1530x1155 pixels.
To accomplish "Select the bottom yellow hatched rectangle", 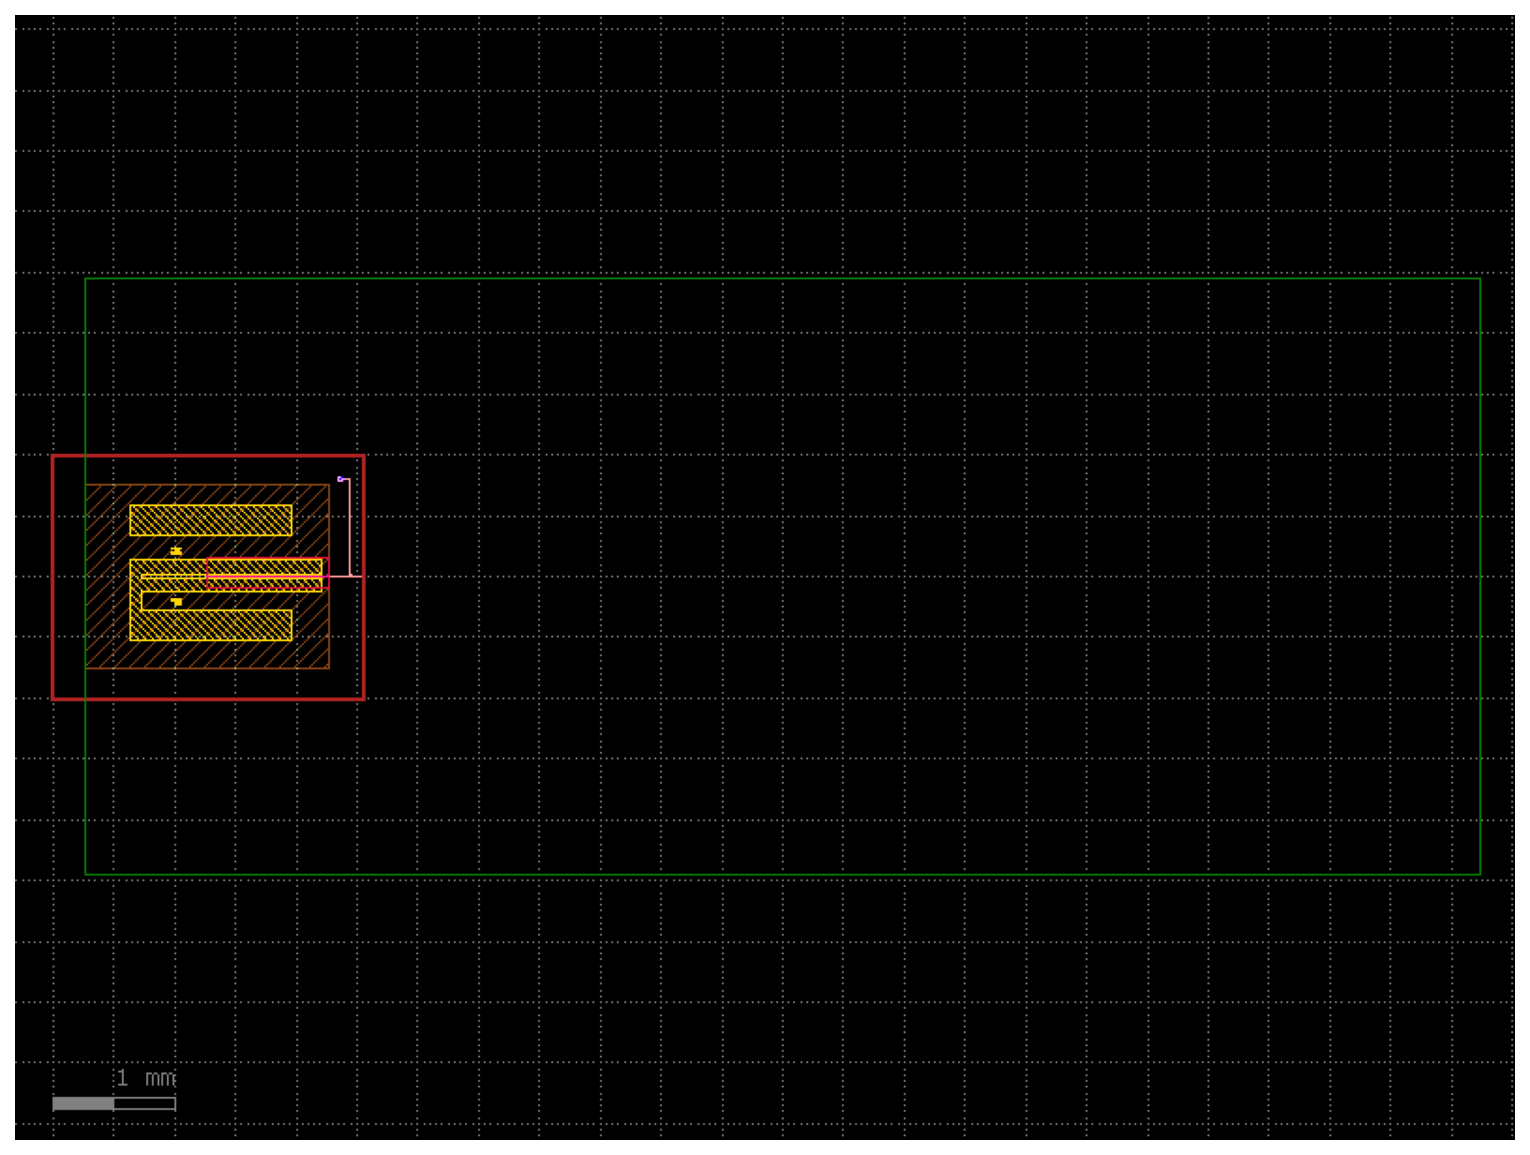I will [x=211, y=625].
